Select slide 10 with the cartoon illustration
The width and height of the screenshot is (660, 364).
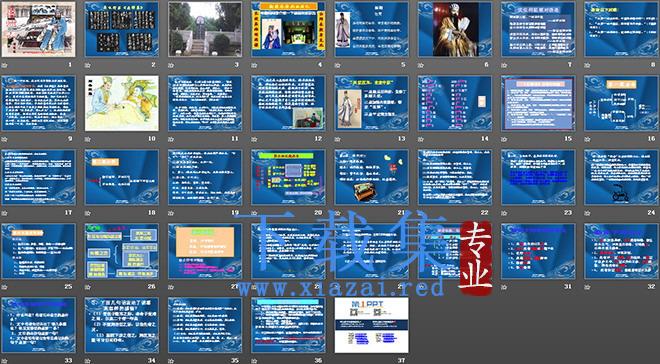(x=122, y=103)
